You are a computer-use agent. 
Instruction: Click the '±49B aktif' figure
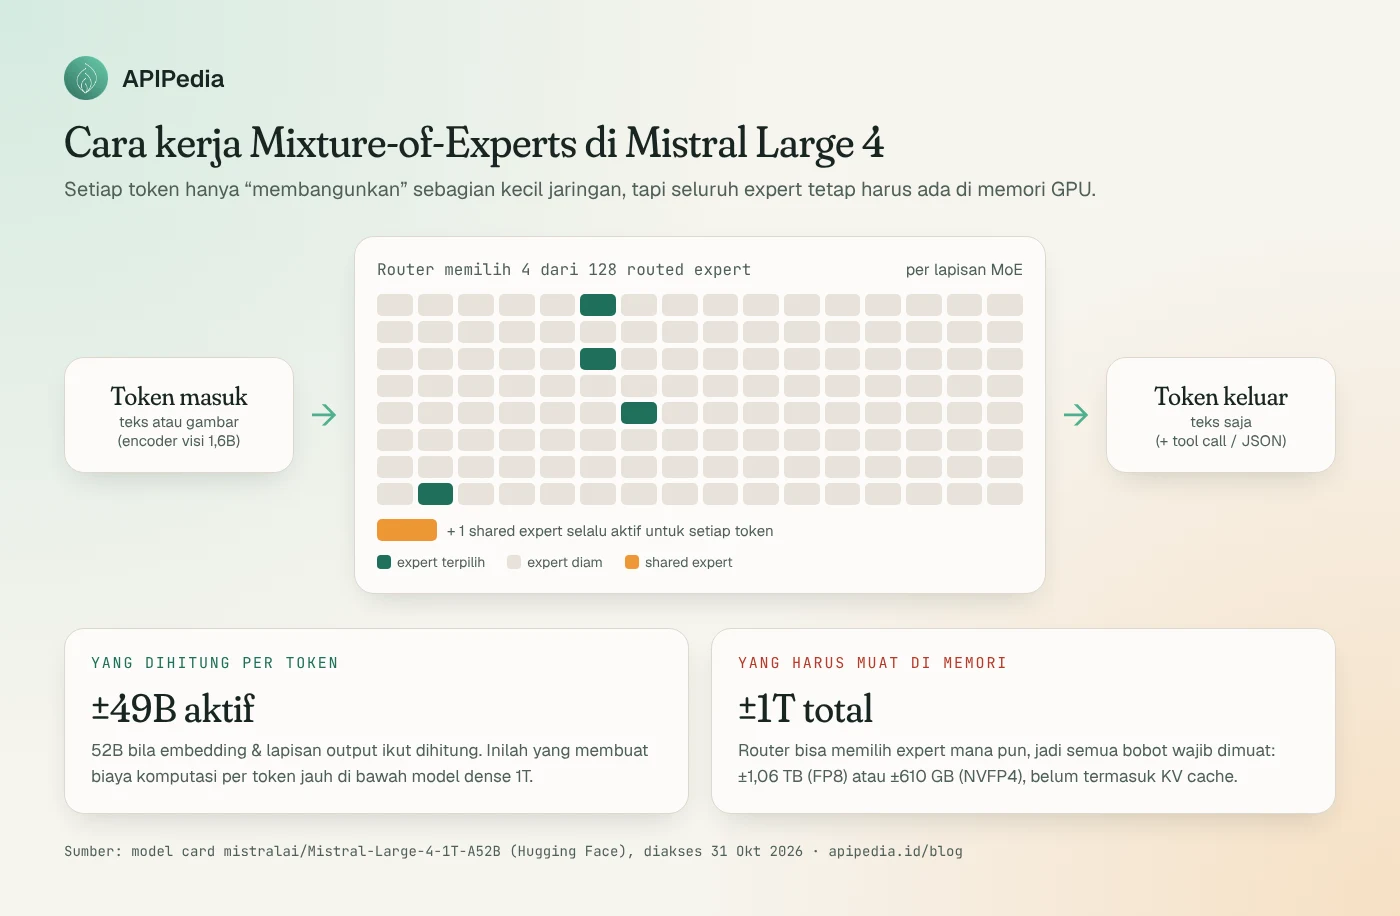(173, 709)
